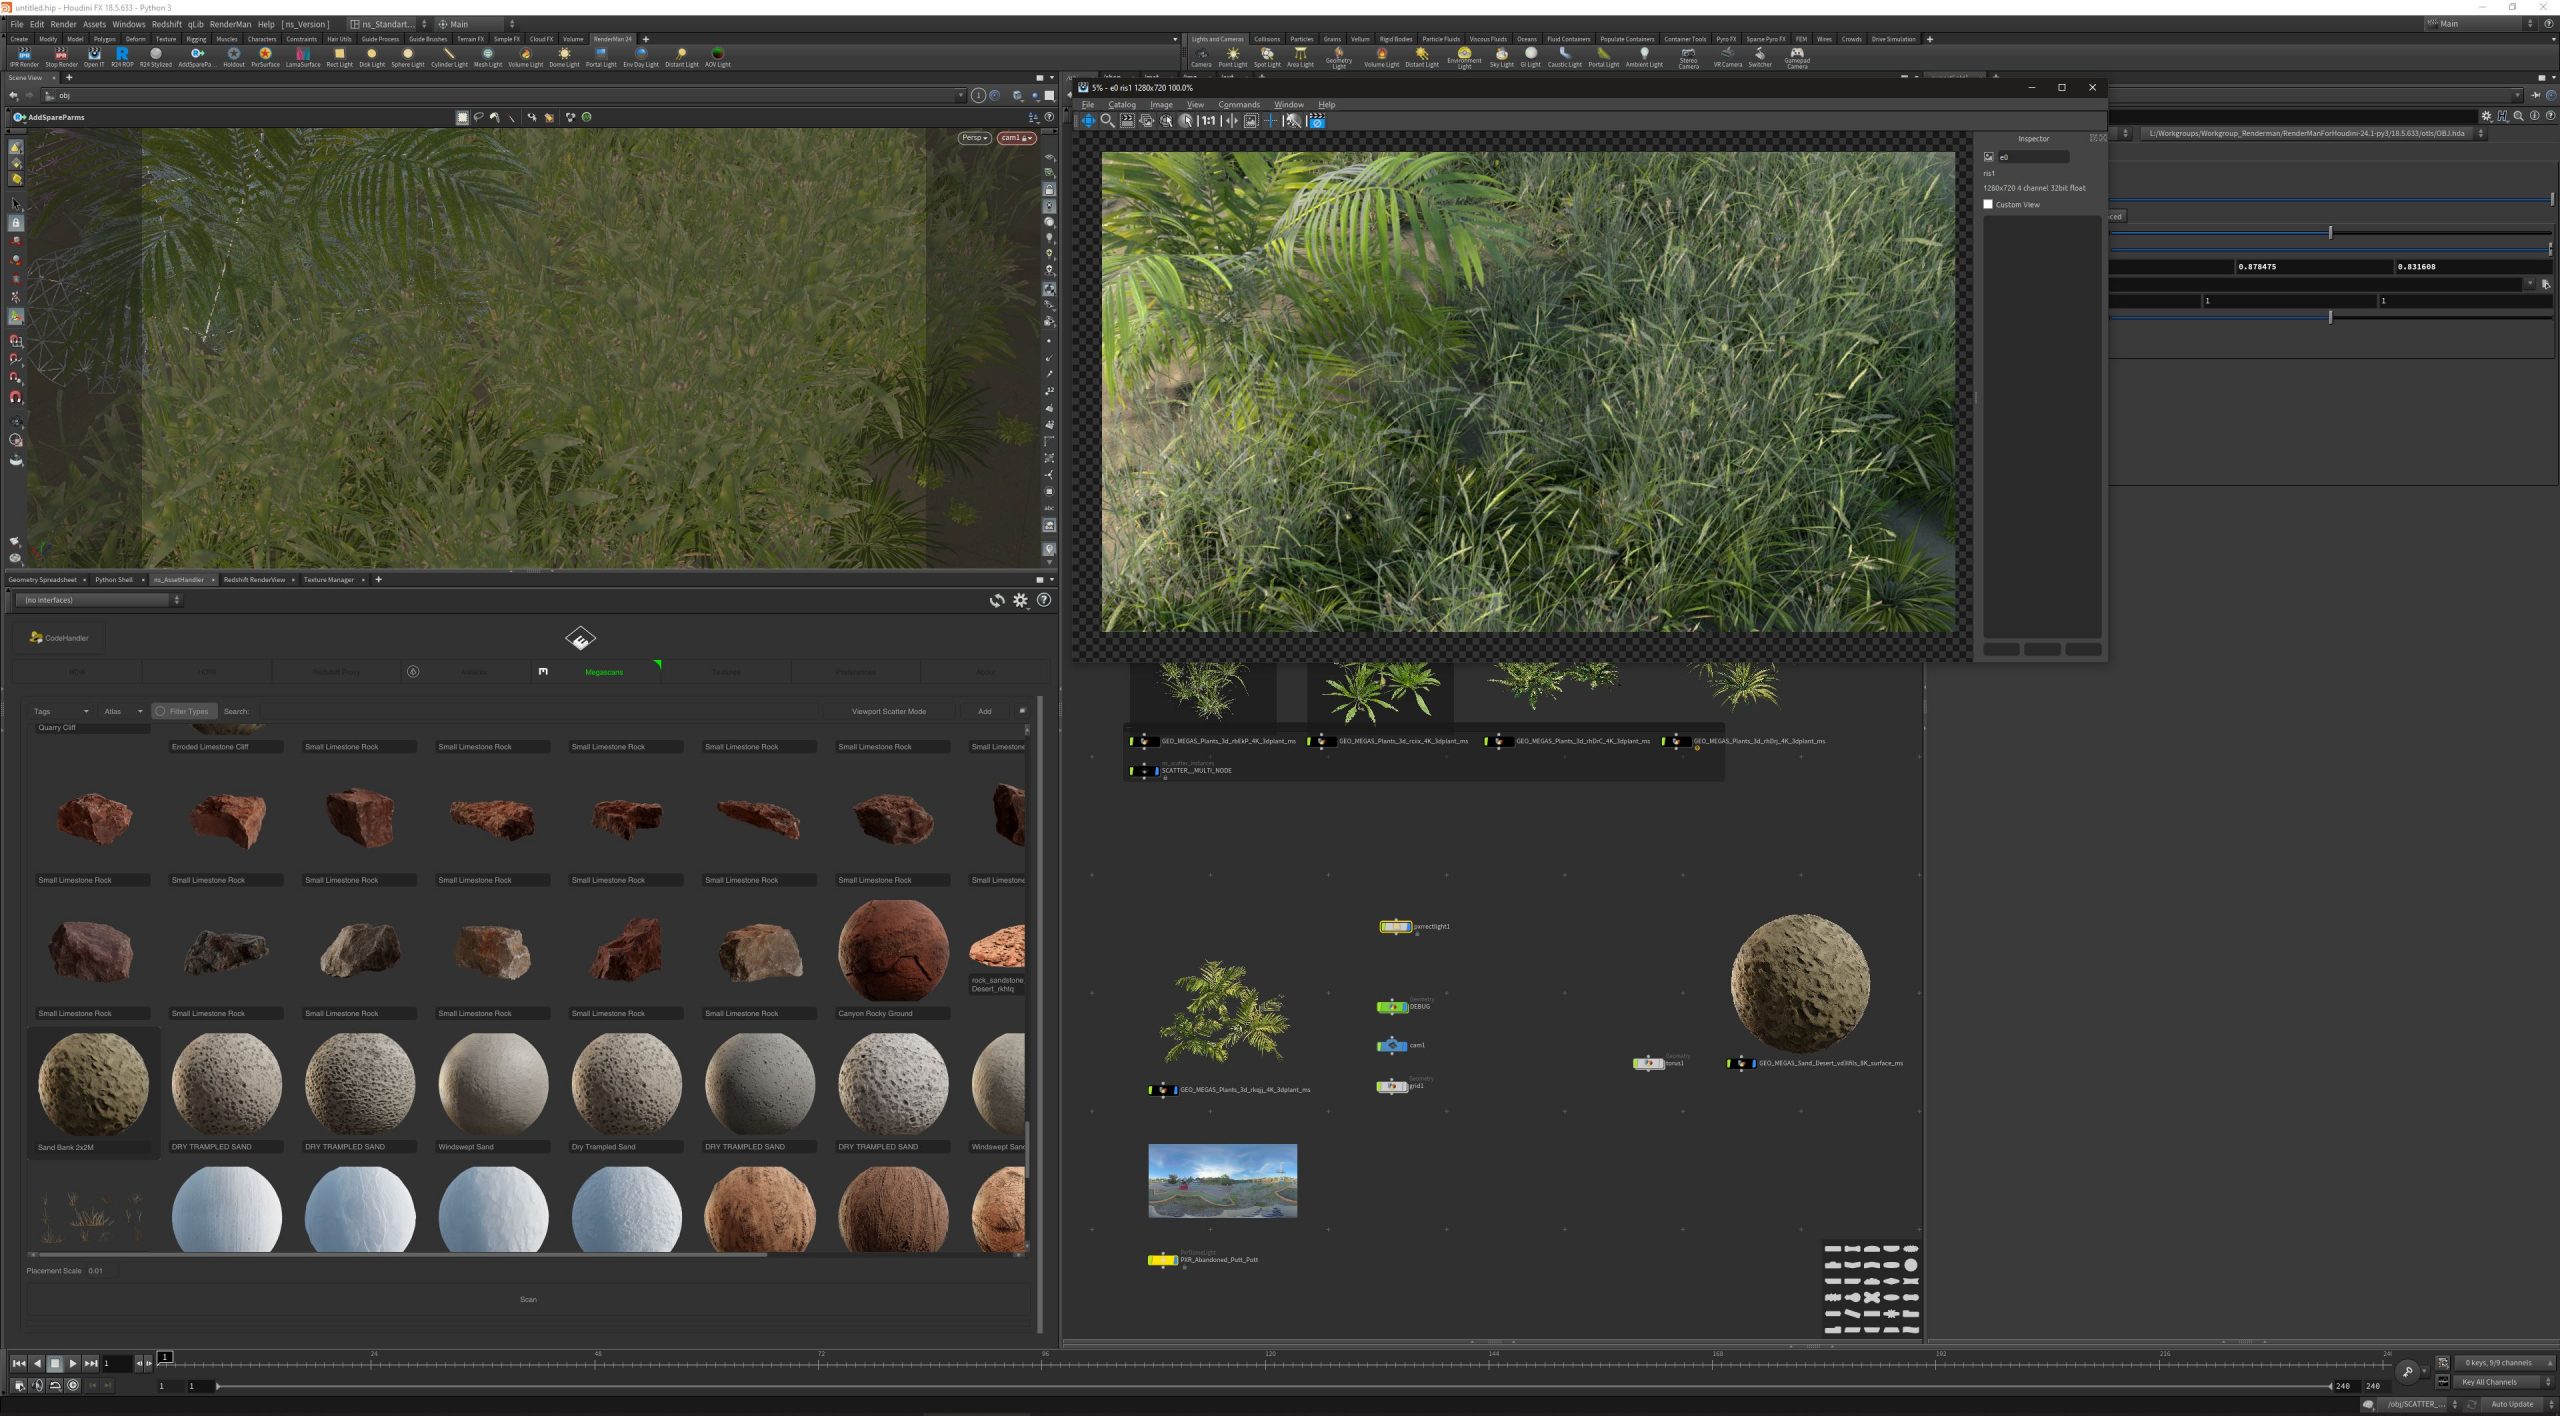Click the 1:1 zoom icon in render viewer
2560x1416 pixels.
[x=1208, y=120]
